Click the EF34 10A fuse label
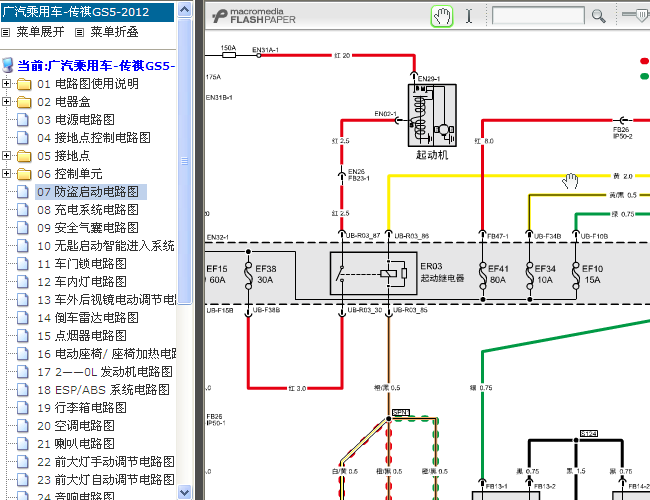The height and width of the screenshot is (500, 650). [x=545, y=274]
